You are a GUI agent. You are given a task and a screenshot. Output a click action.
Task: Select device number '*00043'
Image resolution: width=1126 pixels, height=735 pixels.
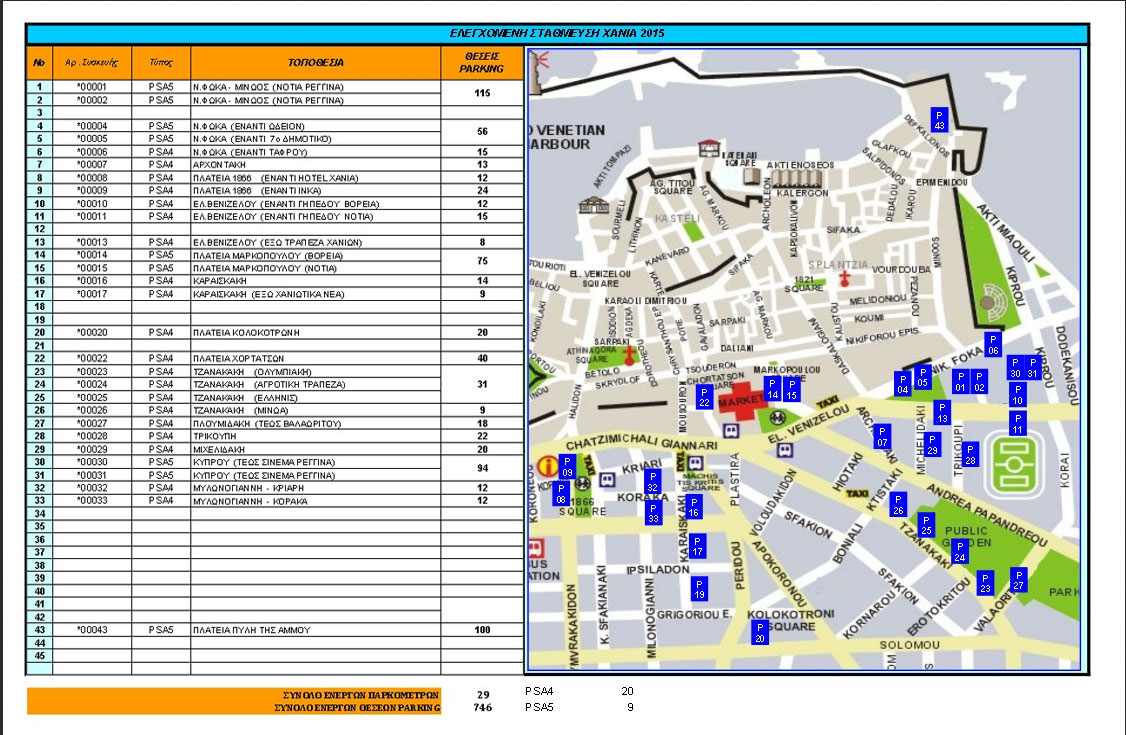point(92,630)
